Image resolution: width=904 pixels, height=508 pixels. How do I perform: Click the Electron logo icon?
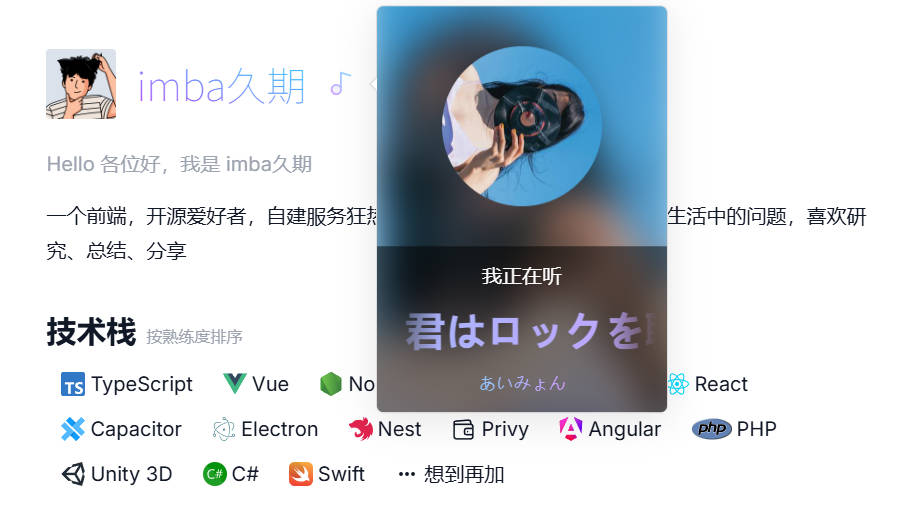tap(224, 429)
